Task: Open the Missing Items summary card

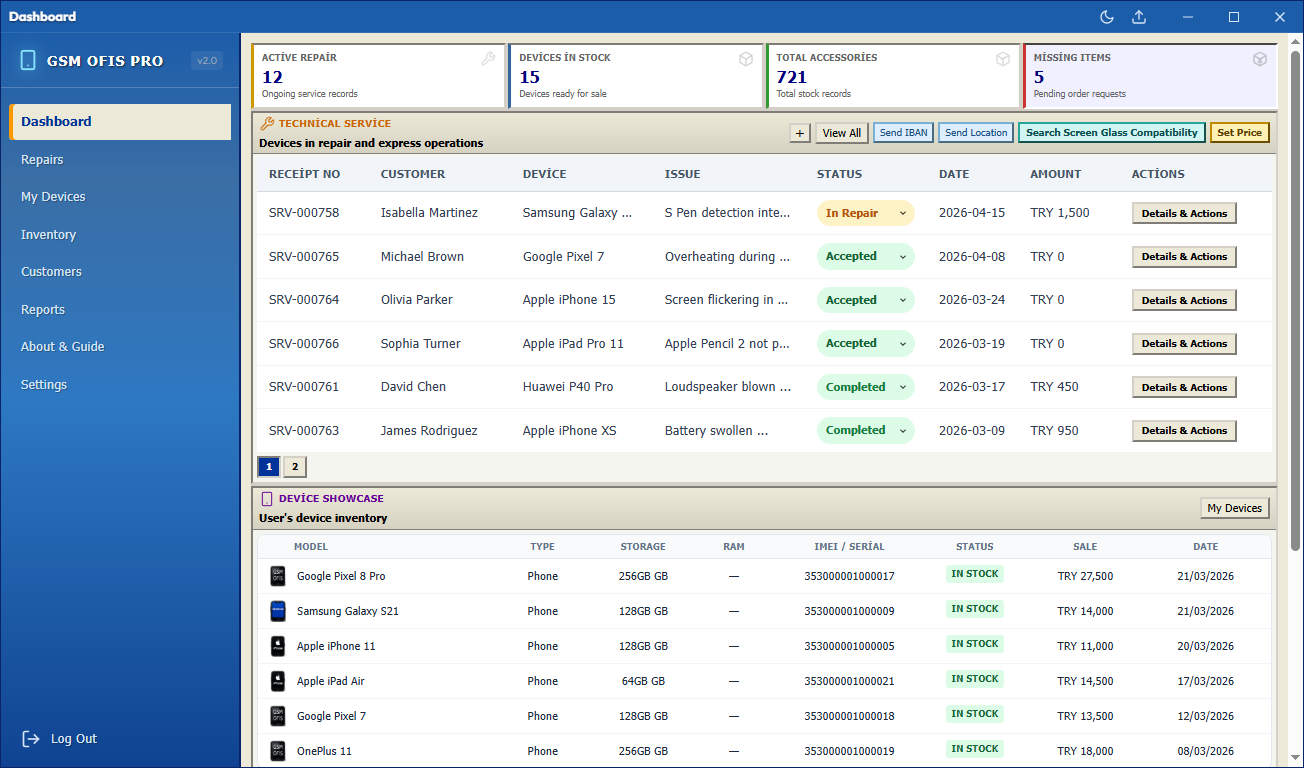Action: [1150, 75]
